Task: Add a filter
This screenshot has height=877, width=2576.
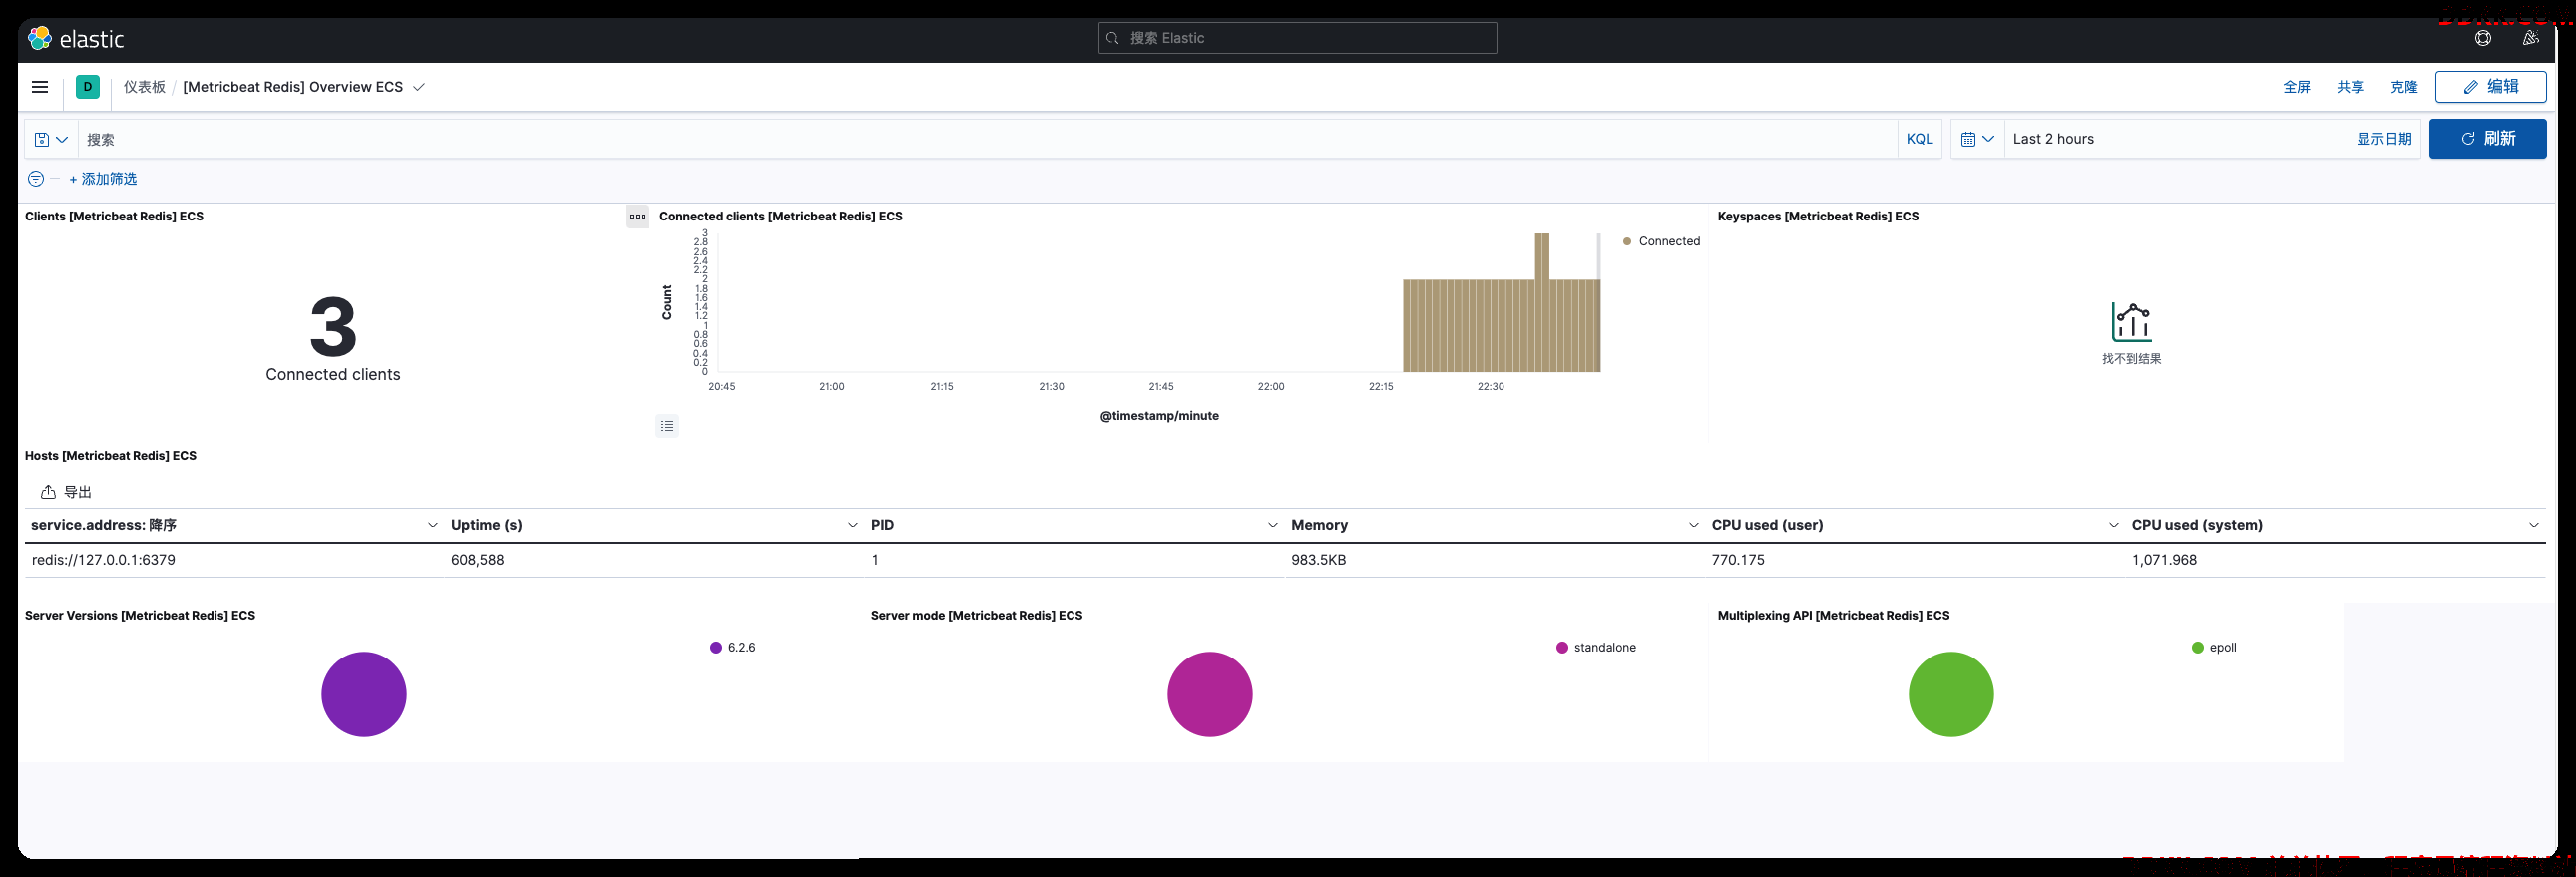Action: coord(103,179)
